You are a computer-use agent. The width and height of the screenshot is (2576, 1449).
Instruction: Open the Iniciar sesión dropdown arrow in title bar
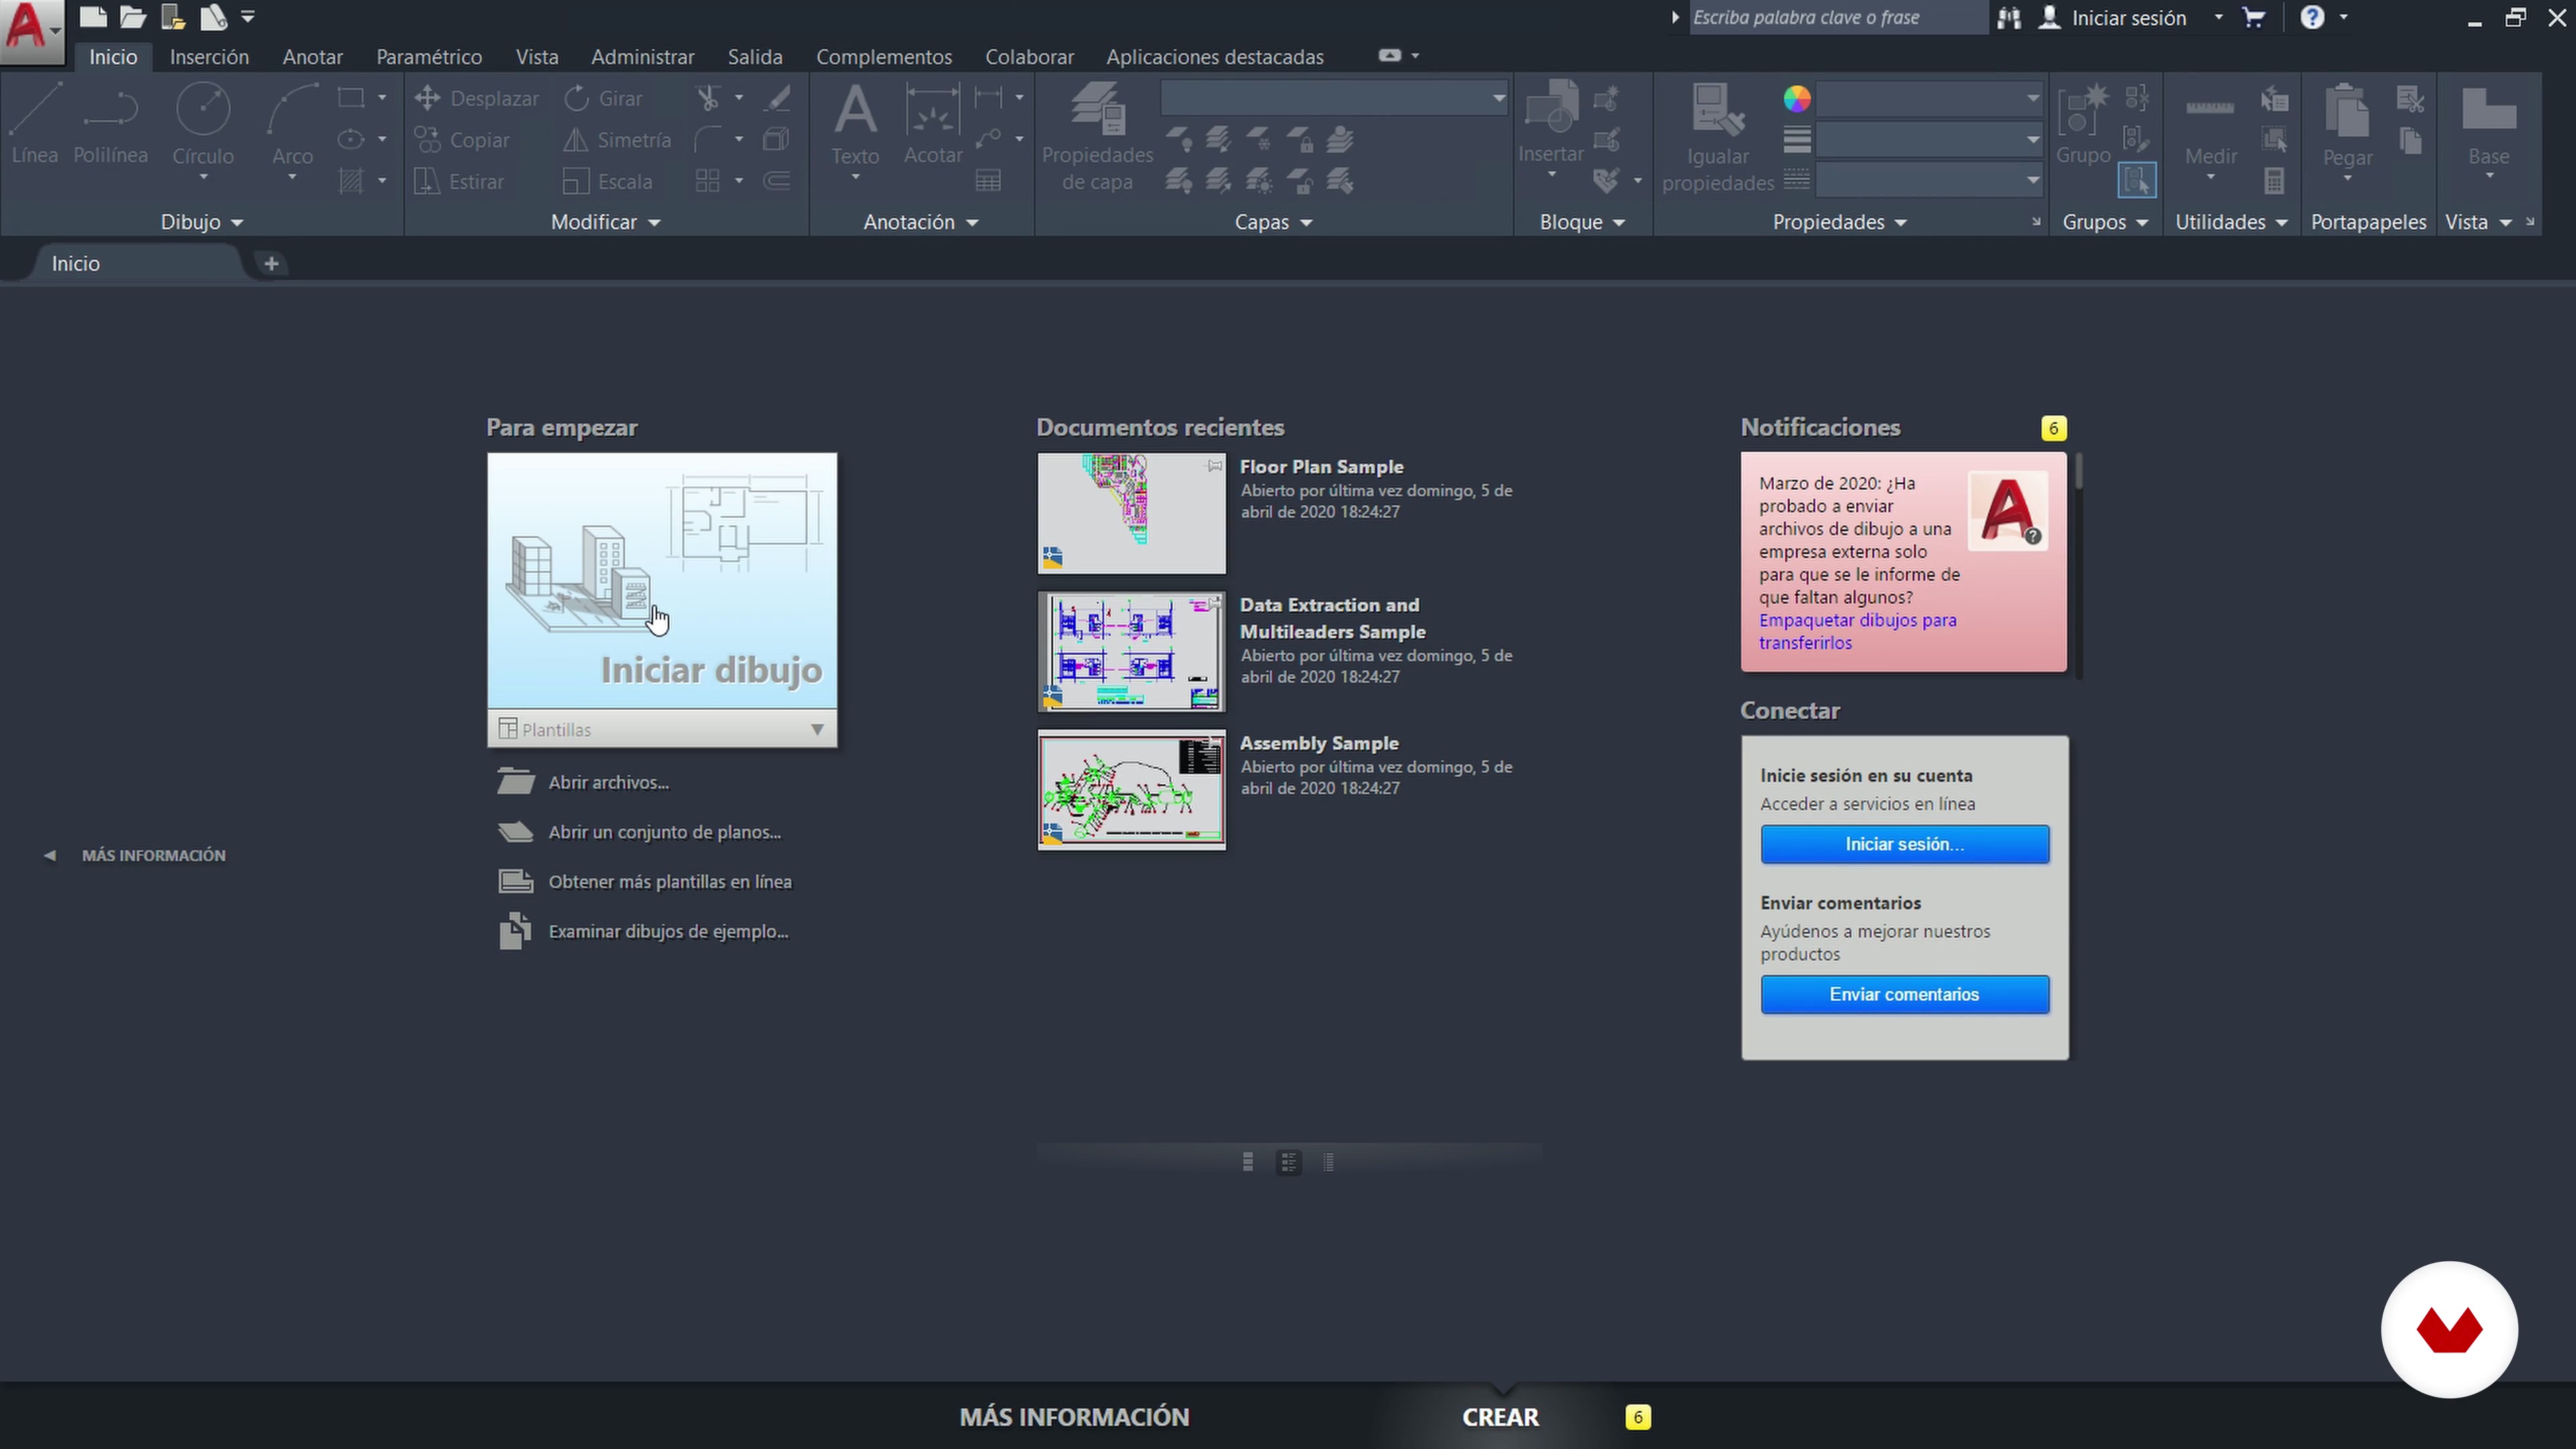point(2218,17)
